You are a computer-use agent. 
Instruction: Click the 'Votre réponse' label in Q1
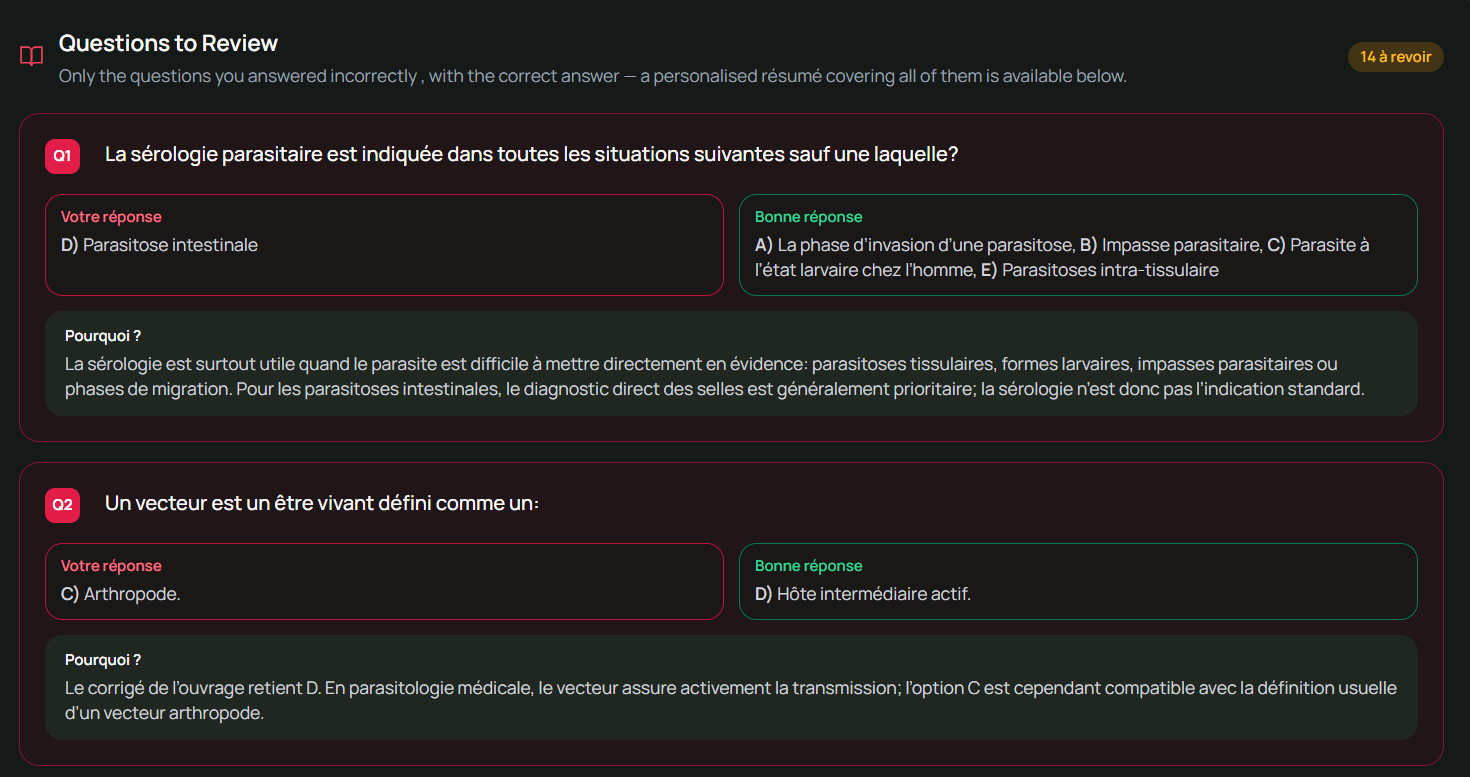111,217
